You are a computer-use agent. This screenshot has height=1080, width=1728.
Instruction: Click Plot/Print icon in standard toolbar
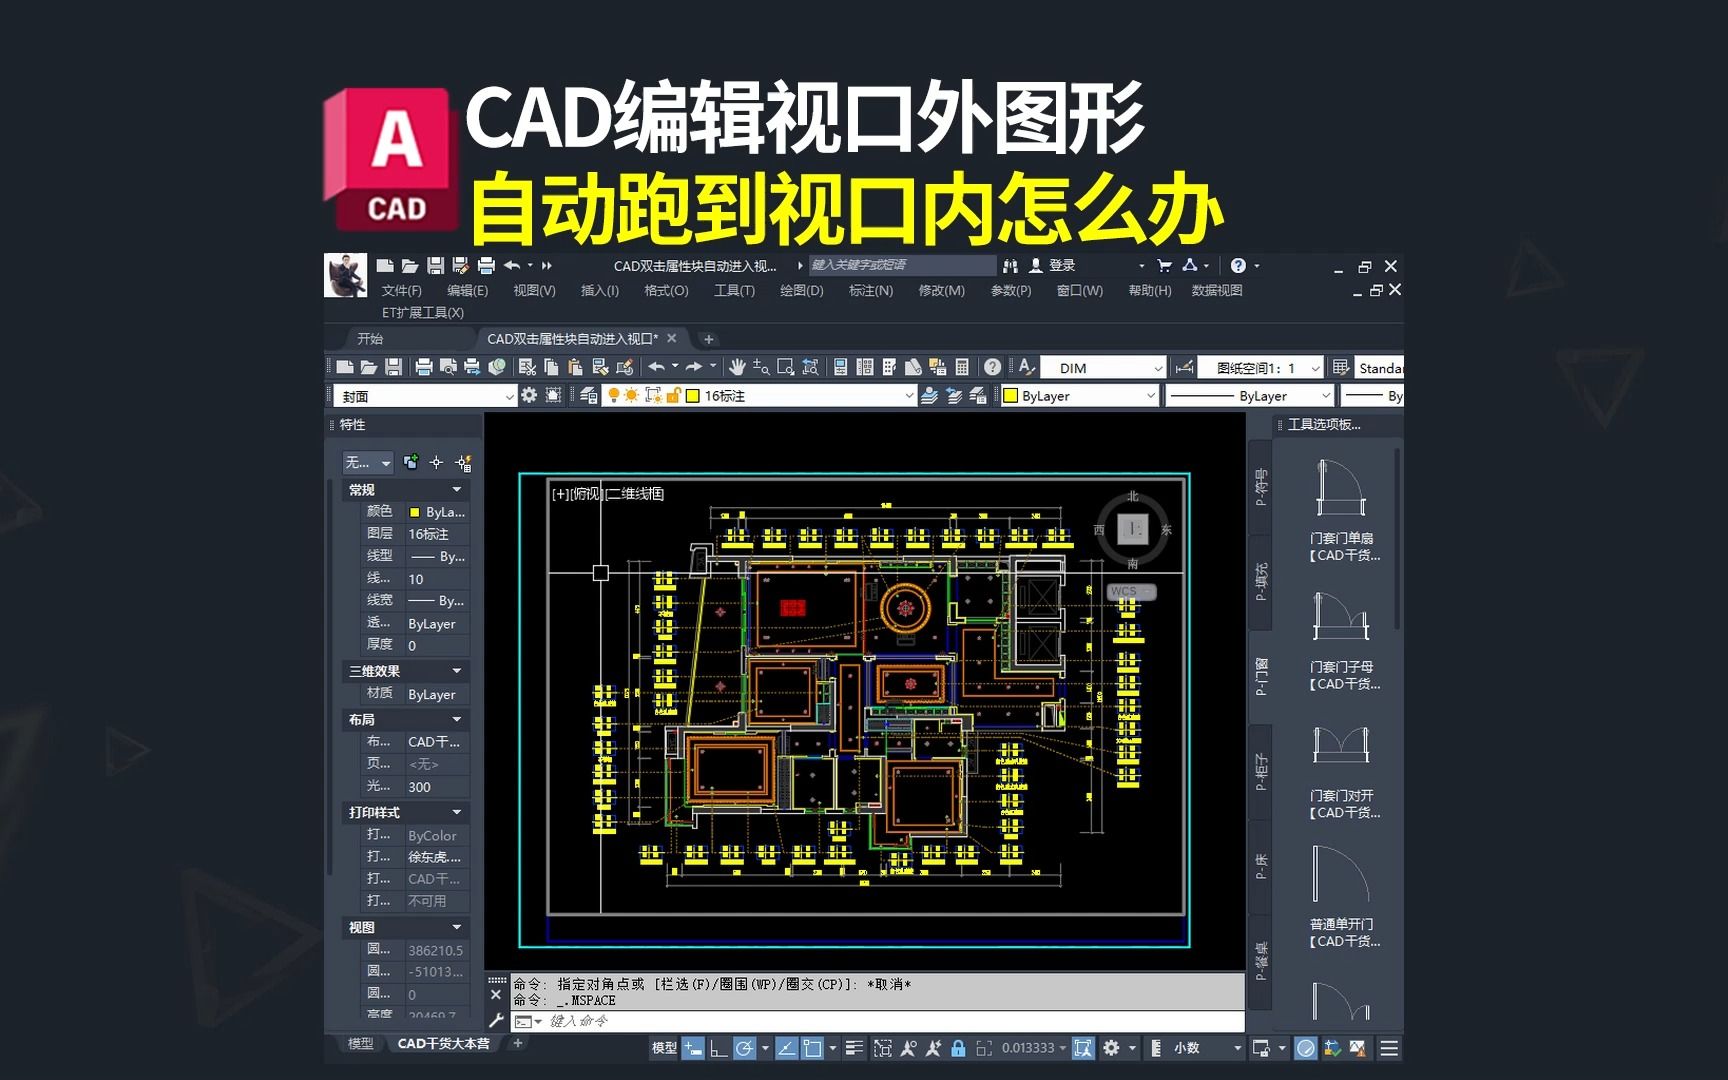point(424,368)
